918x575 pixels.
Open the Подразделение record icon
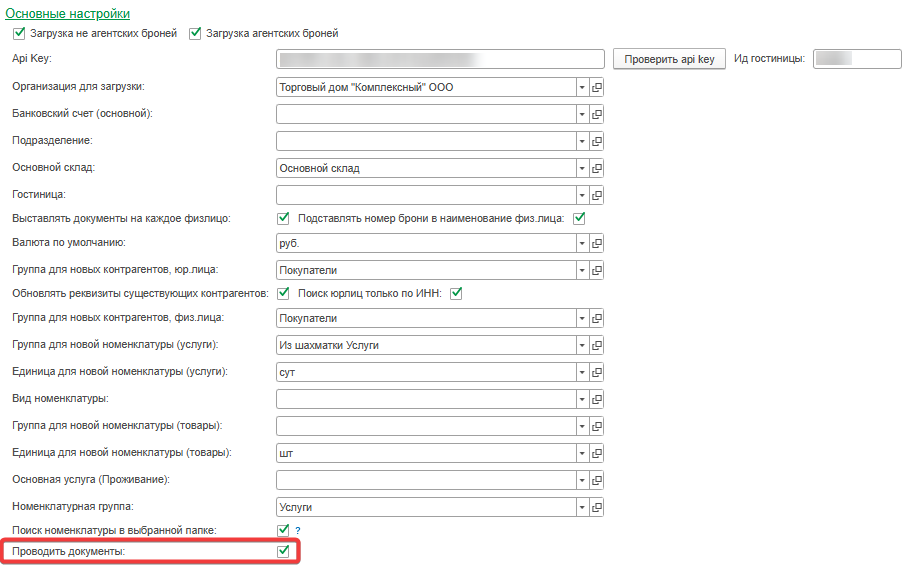[597, 141]
